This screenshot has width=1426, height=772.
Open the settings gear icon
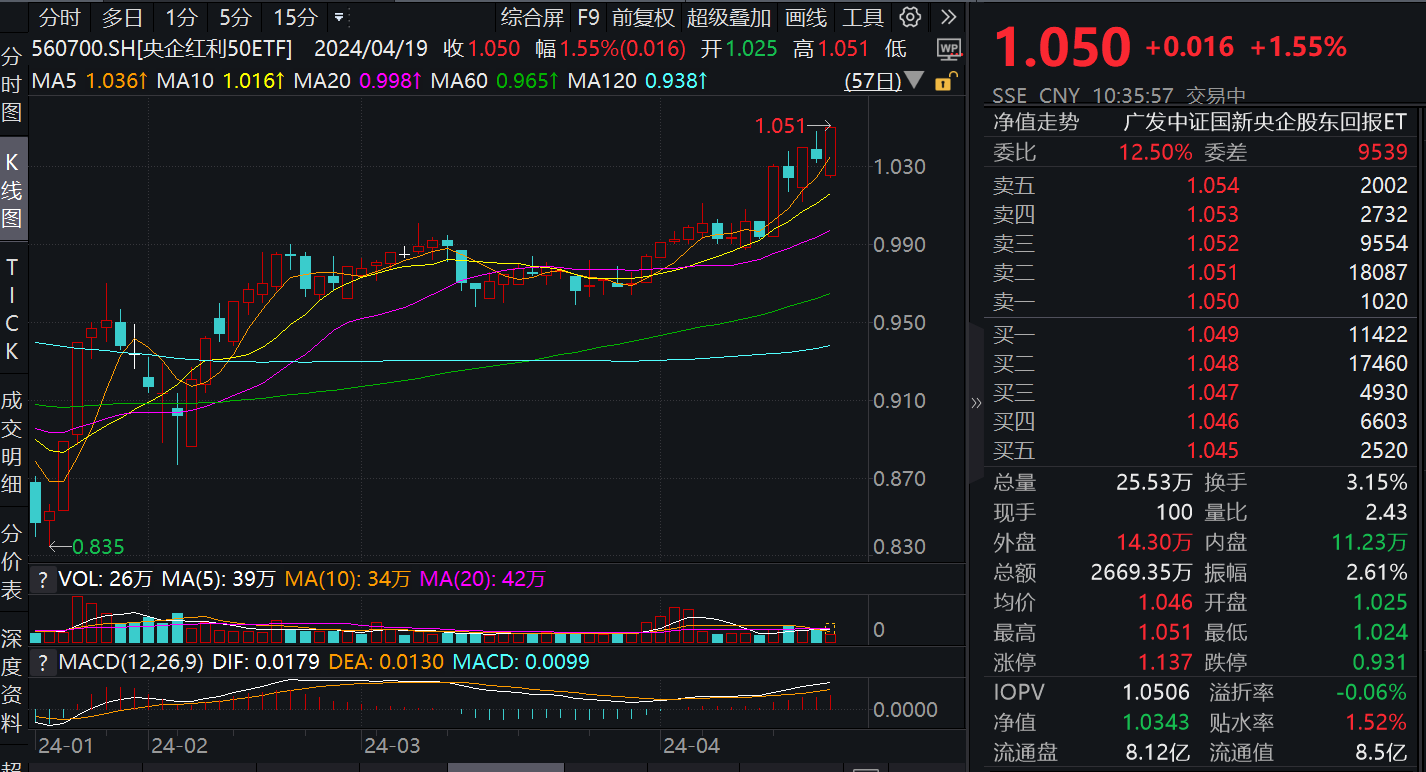[909, 17]
